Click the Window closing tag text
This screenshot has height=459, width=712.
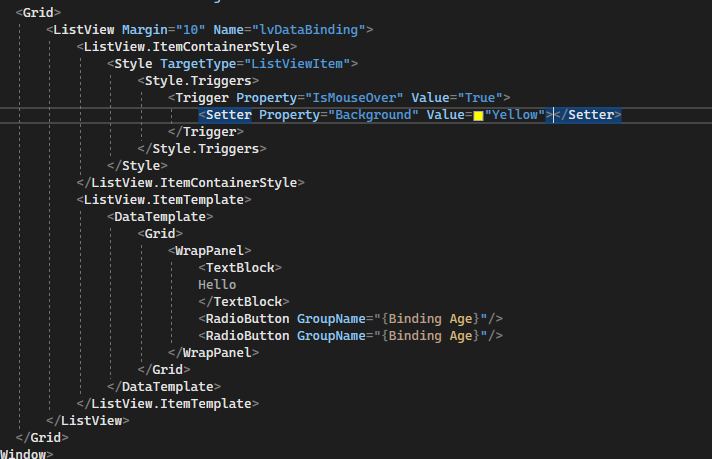click(x=26, y=454)
